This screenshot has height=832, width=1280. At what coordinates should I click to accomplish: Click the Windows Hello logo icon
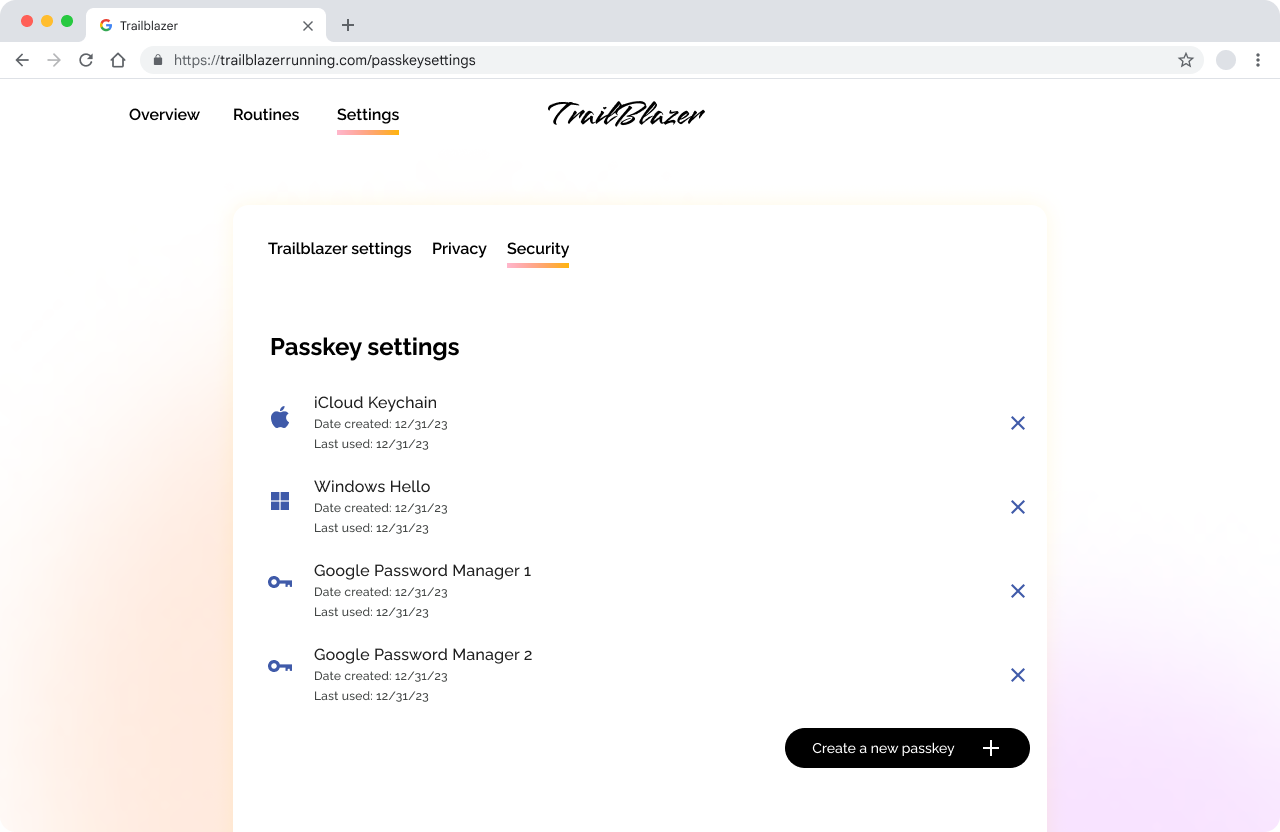(280, 501)
